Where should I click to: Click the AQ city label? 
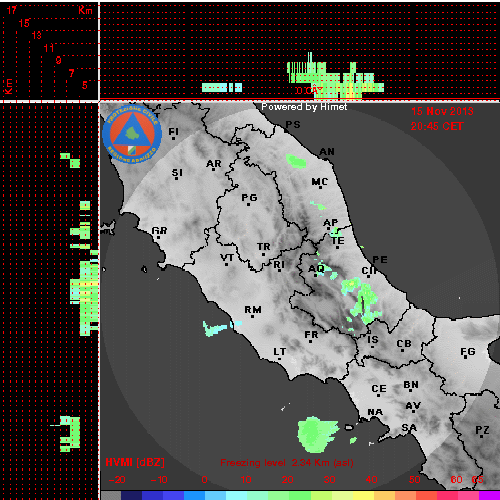[x=316, y=269]
